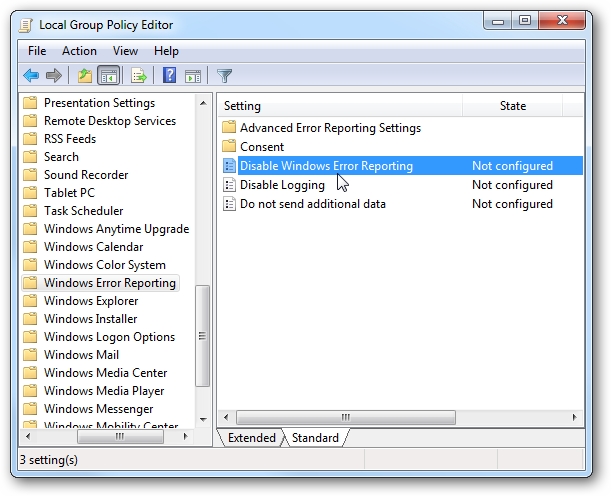Click Not configured state of Disable Logging
This screenshot has height=496, width=611.
(512, 185)
